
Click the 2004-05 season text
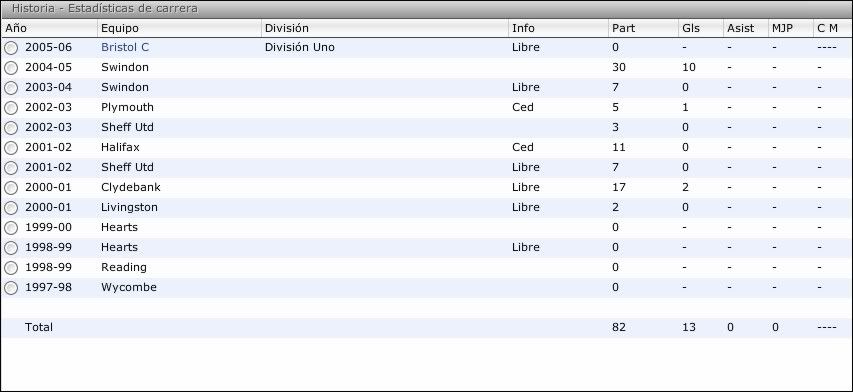48,67
